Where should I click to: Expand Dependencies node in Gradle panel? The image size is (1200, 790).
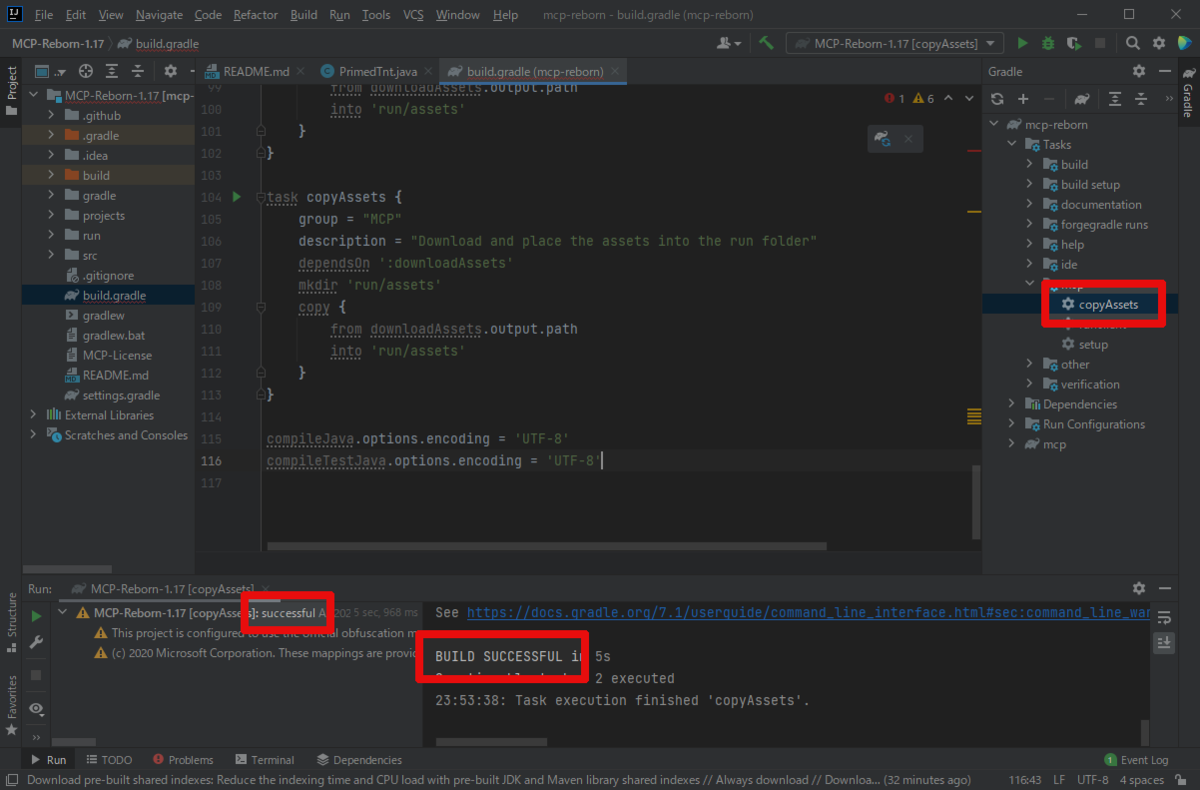coord(1012,404)
